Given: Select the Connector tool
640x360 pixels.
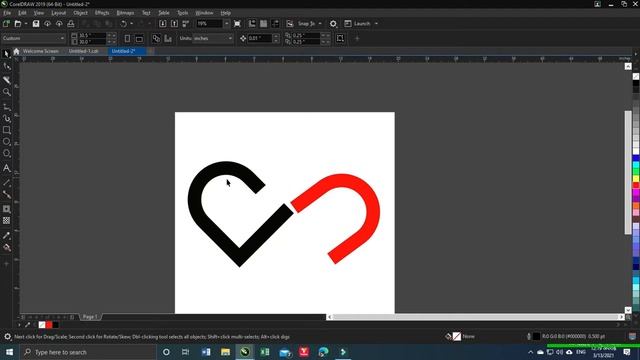Looking at the screenshot, I should click(x=7, y=194).
